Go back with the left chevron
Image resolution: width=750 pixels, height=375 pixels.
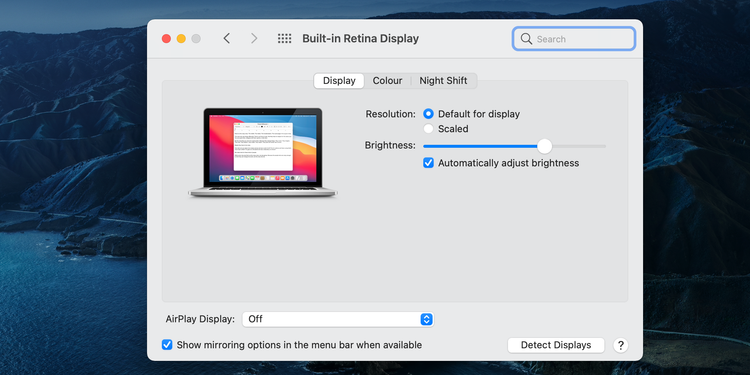coord(227,39)
